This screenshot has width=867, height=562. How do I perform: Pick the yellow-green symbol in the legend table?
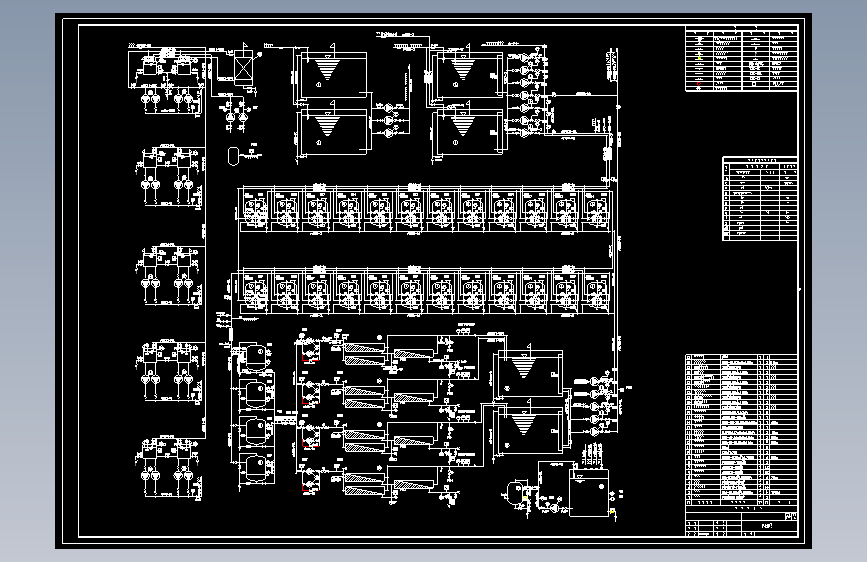pyautogui.click(x=699, y=58)
